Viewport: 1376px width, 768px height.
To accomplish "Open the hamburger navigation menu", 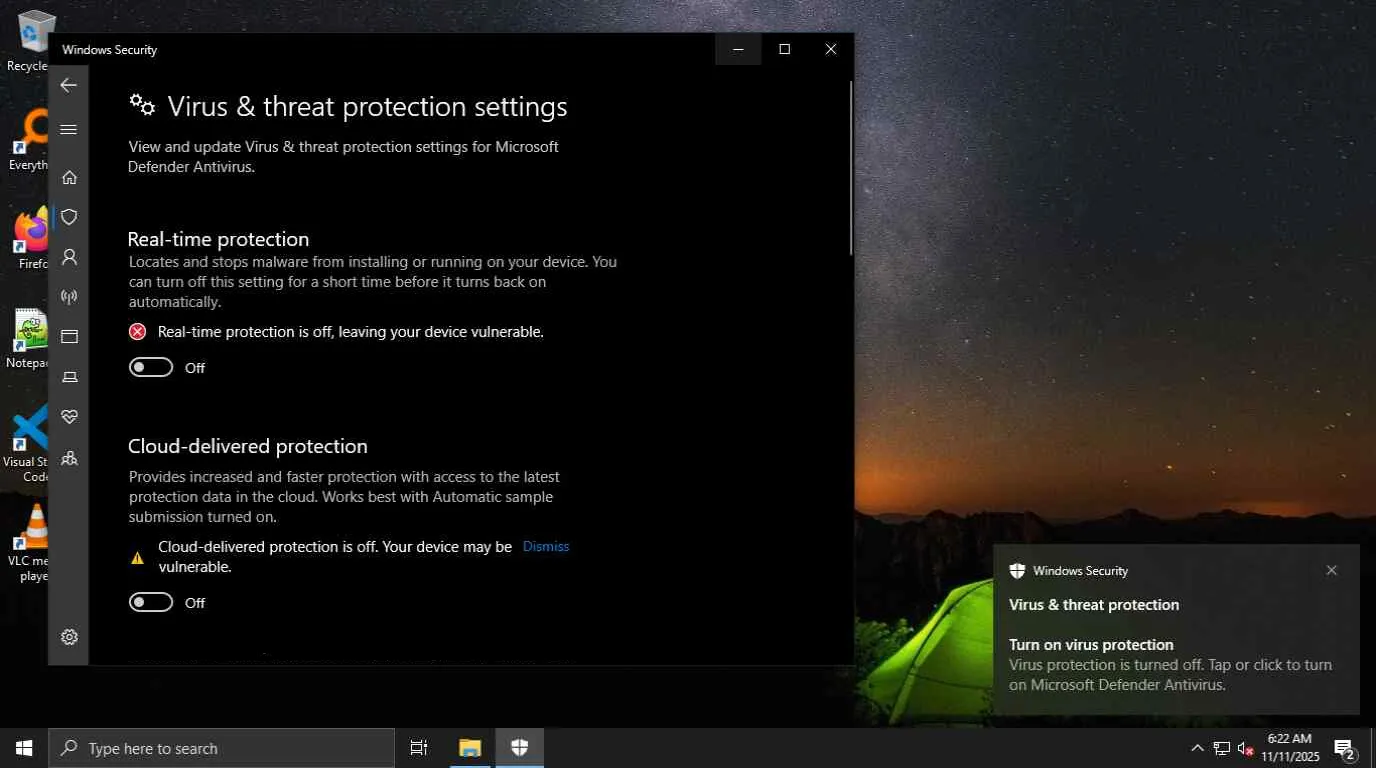I will (x=68, y=129).
